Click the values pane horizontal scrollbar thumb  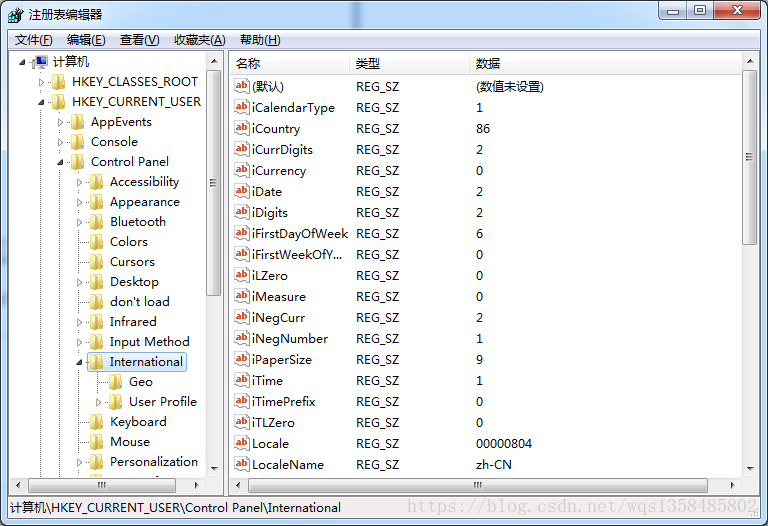478,485
